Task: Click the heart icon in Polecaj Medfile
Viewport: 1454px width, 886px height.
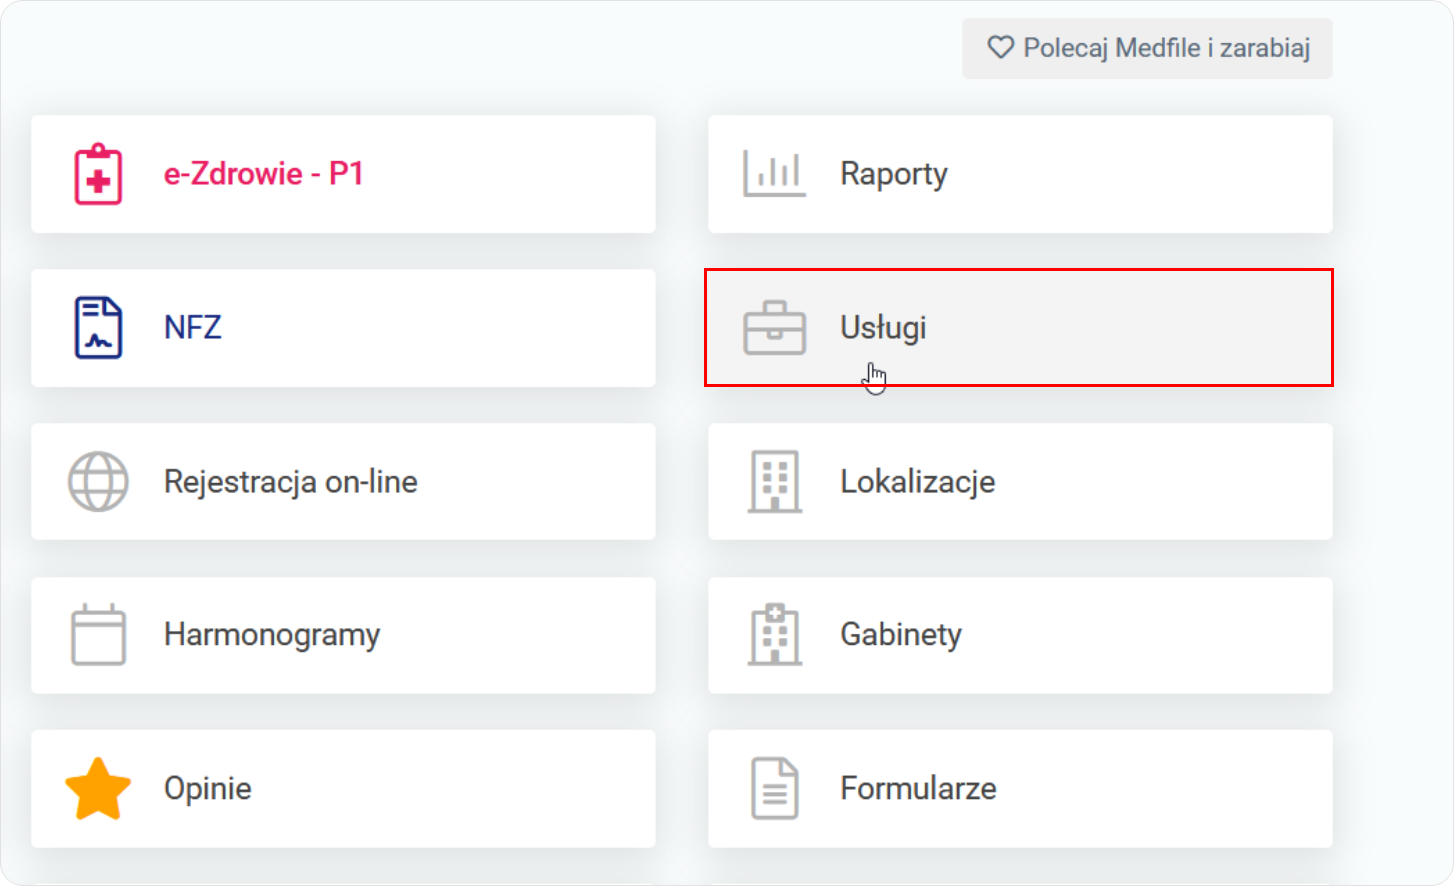Action: pos(1000,47)
